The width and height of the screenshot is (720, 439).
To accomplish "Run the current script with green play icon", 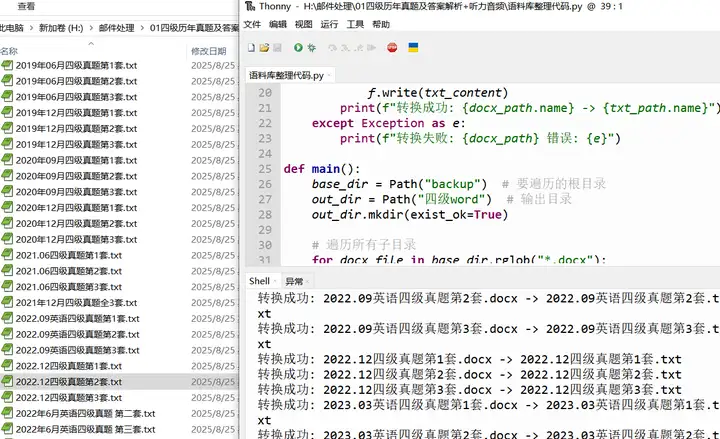I will [x=298, y=48].
